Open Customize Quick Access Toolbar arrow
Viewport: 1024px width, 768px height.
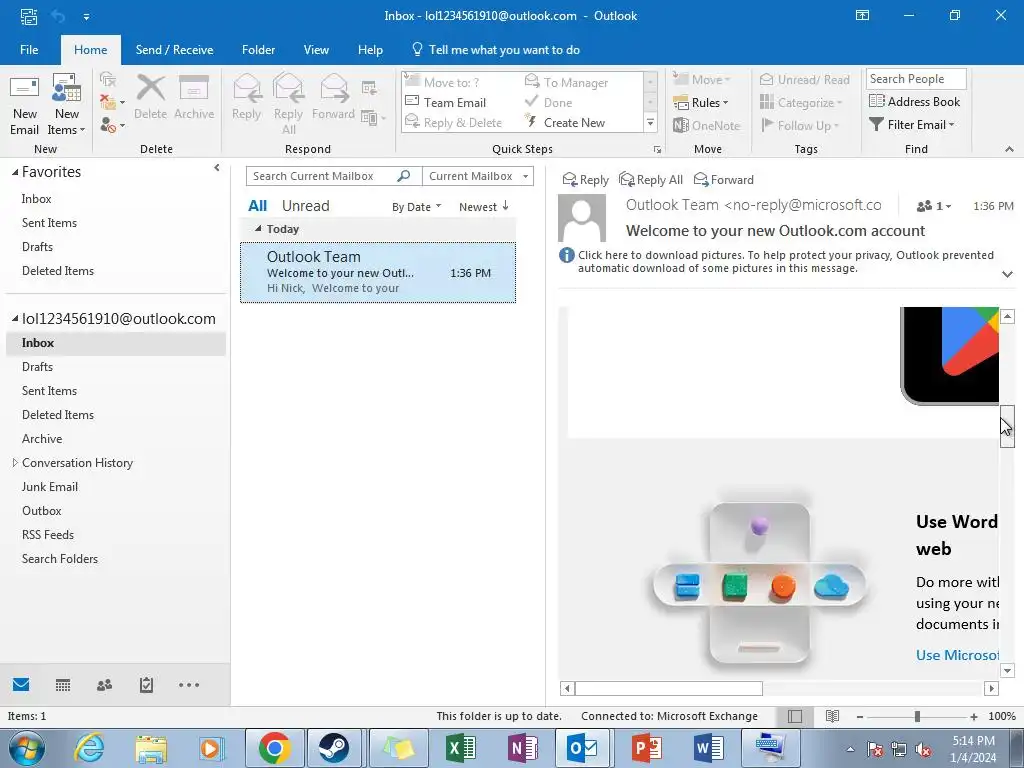[86, 16]
